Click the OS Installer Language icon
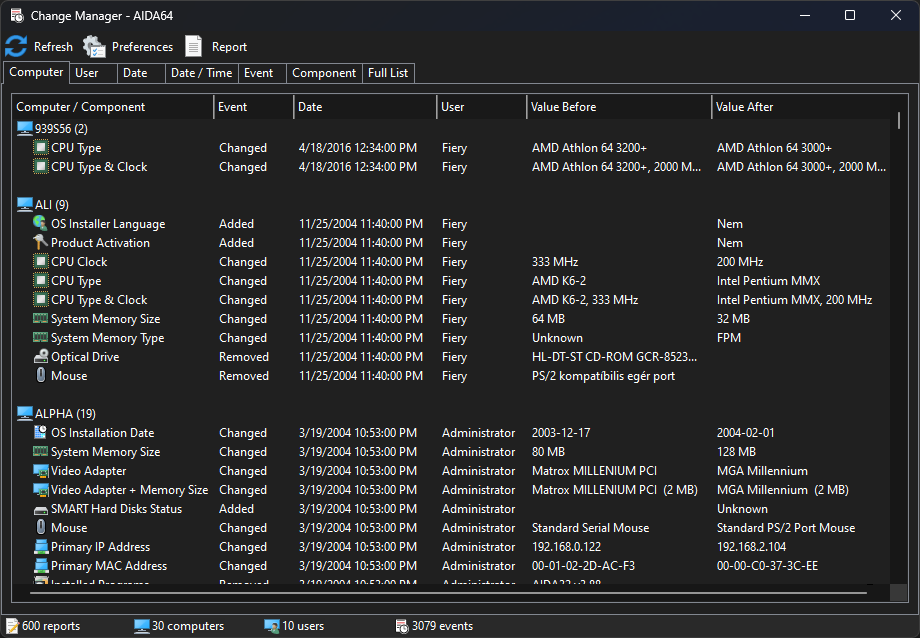The image size is (920, 638). 41,224
